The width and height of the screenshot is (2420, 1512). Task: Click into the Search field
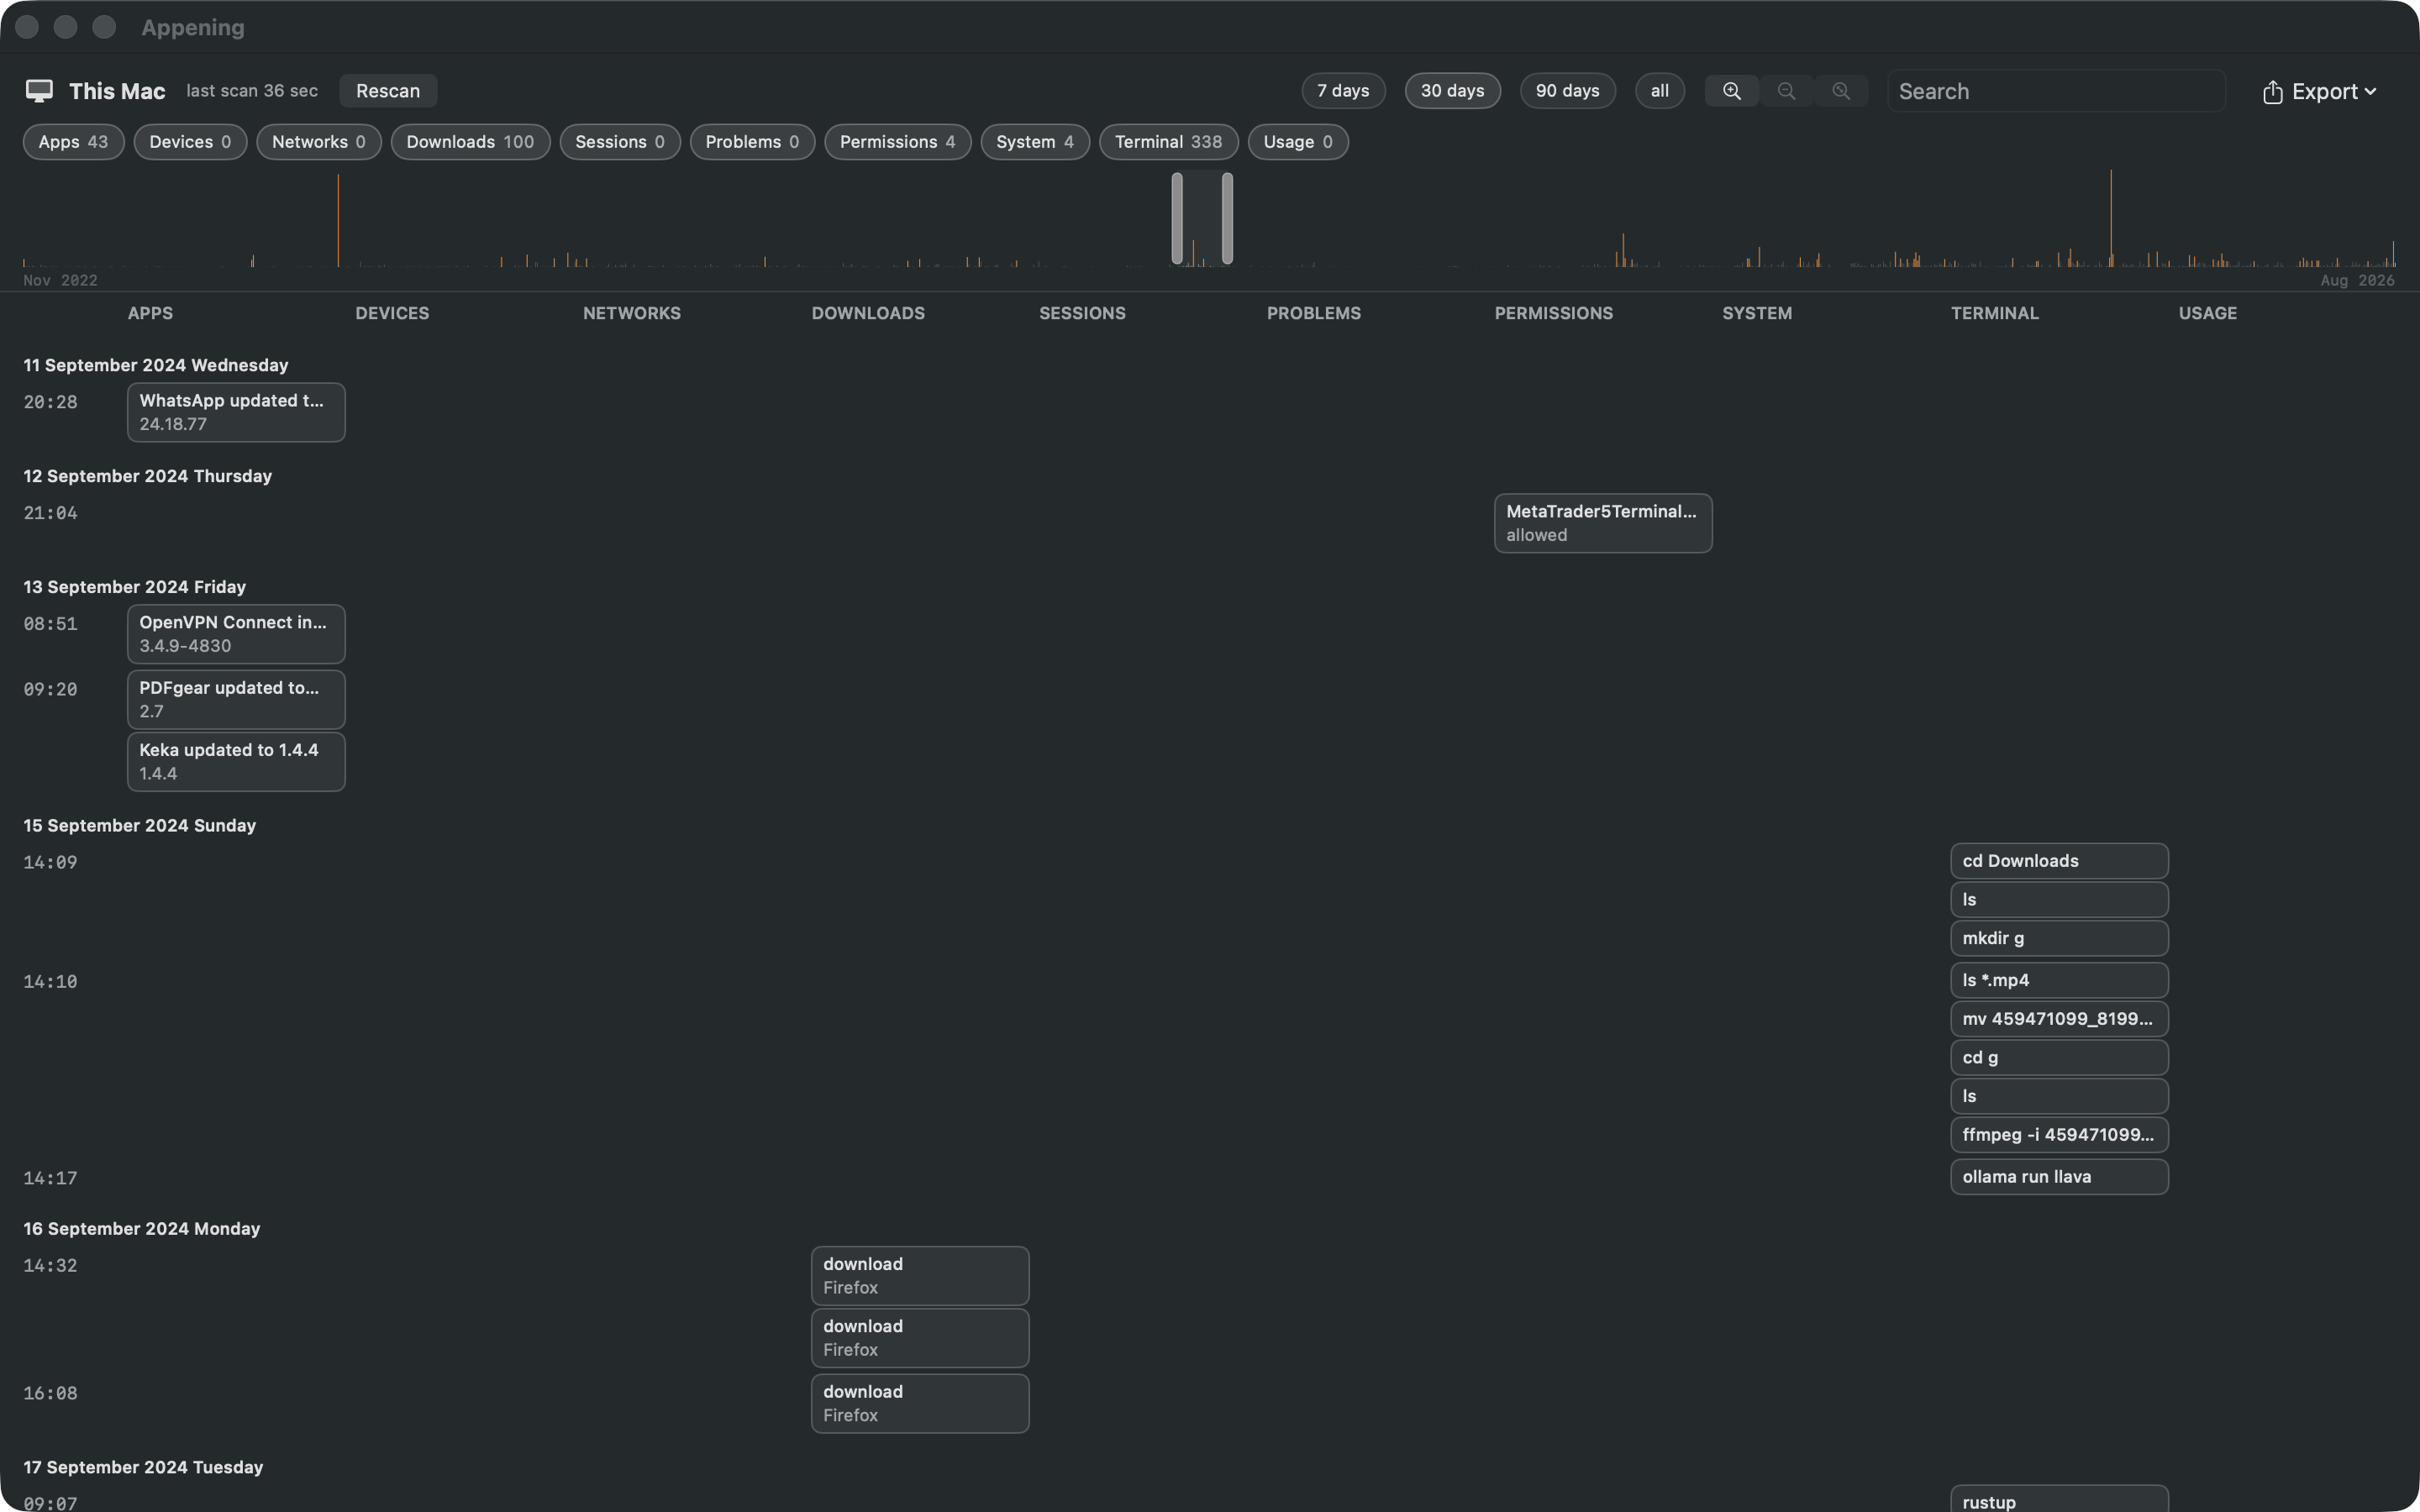2056,91
